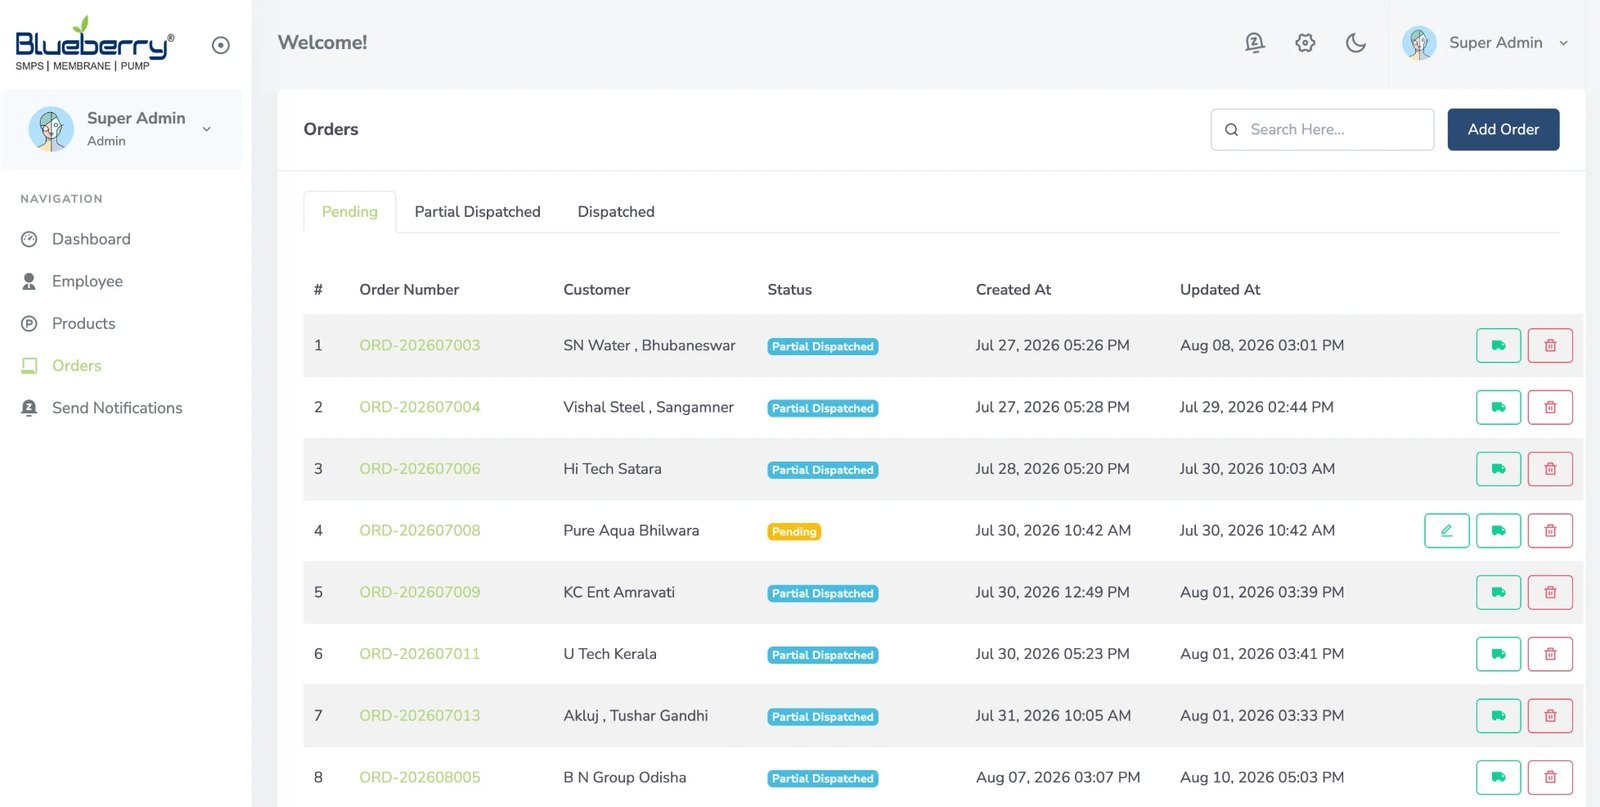Open the settings gear icon
Image resolution: width=1600 pixels, height=807 pixels.
tap(1305, 43)
